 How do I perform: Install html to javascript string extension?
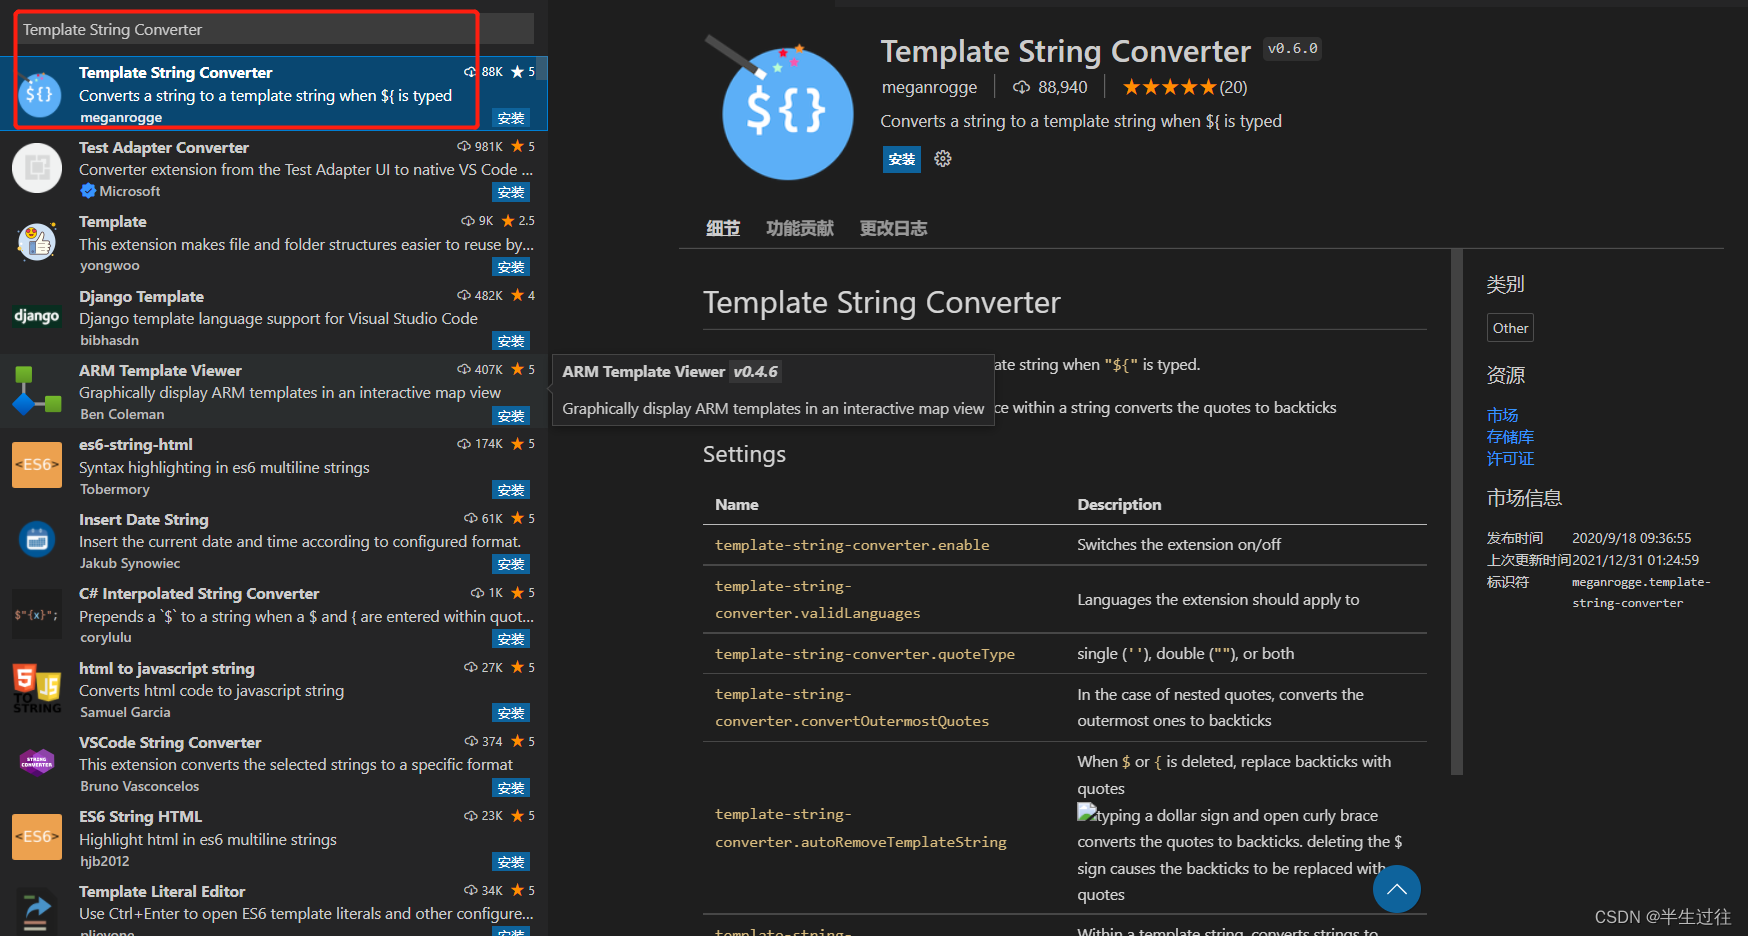tap(511, 713)
